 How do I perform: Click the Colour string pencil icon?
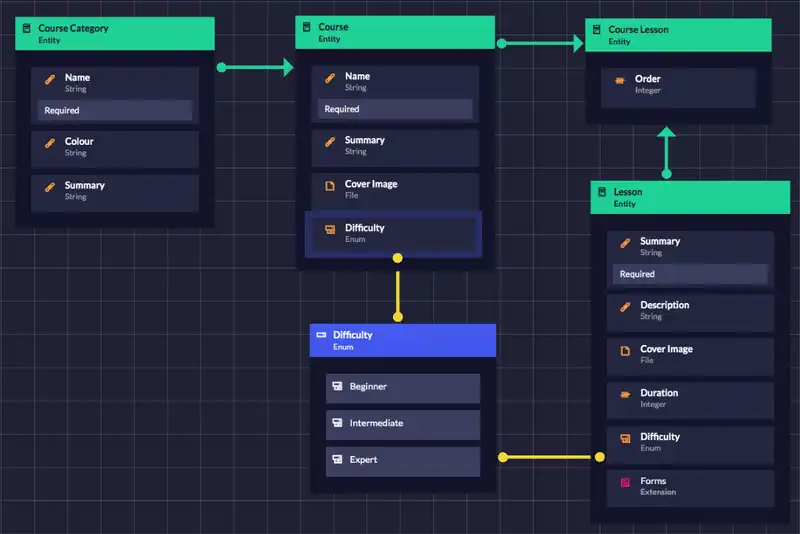[x=49, y=143]
